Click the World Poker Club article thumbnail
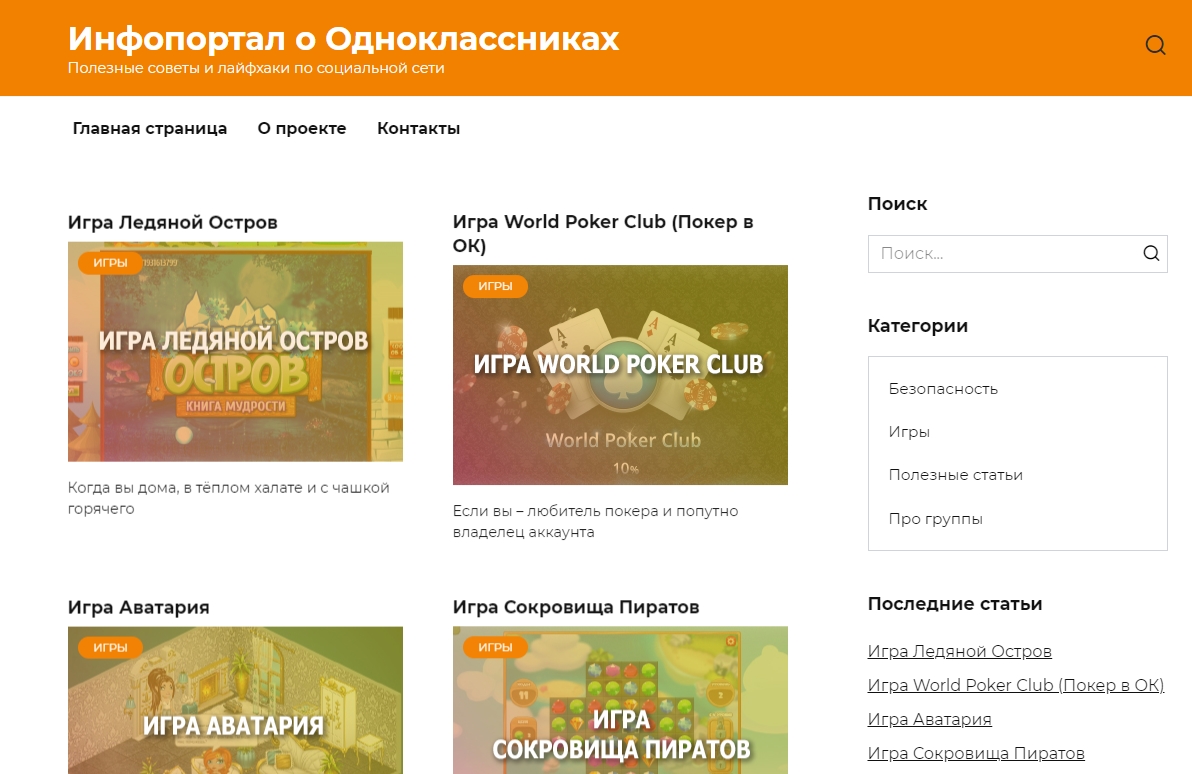This screenshot has width=1192, height=774. coord(620,375)
